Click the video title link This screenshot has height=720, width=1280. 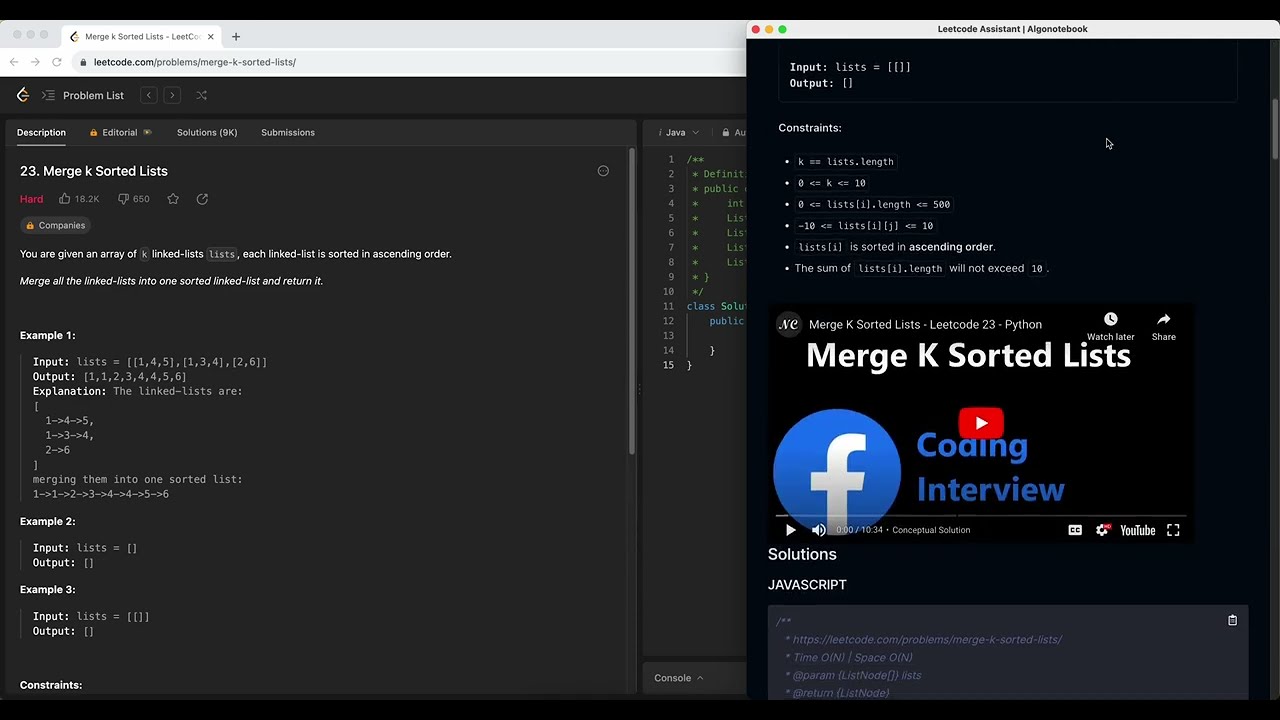coord(925,324)
